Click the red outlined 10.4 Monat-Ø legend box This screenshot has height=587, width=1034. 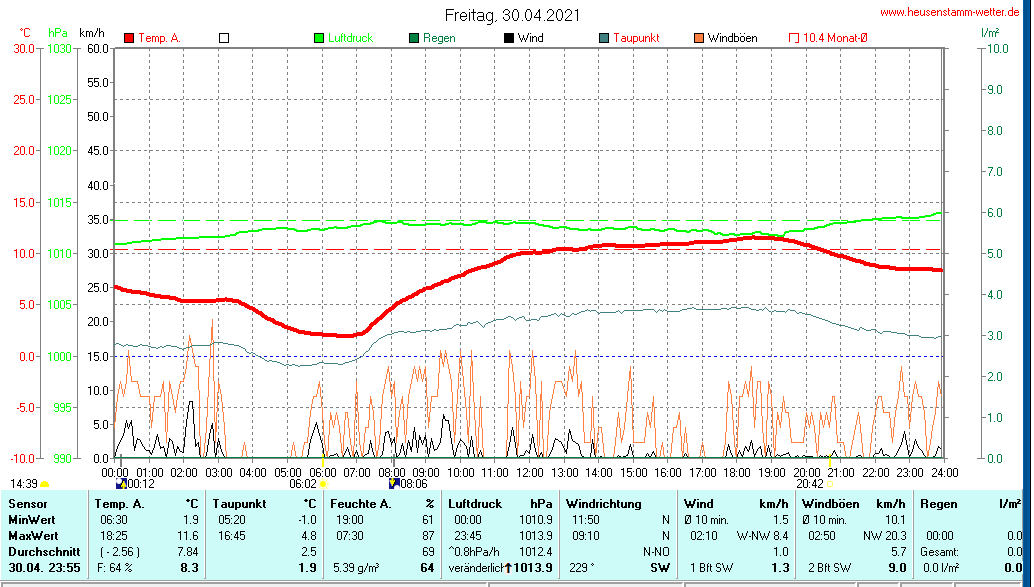pos(794,38)
